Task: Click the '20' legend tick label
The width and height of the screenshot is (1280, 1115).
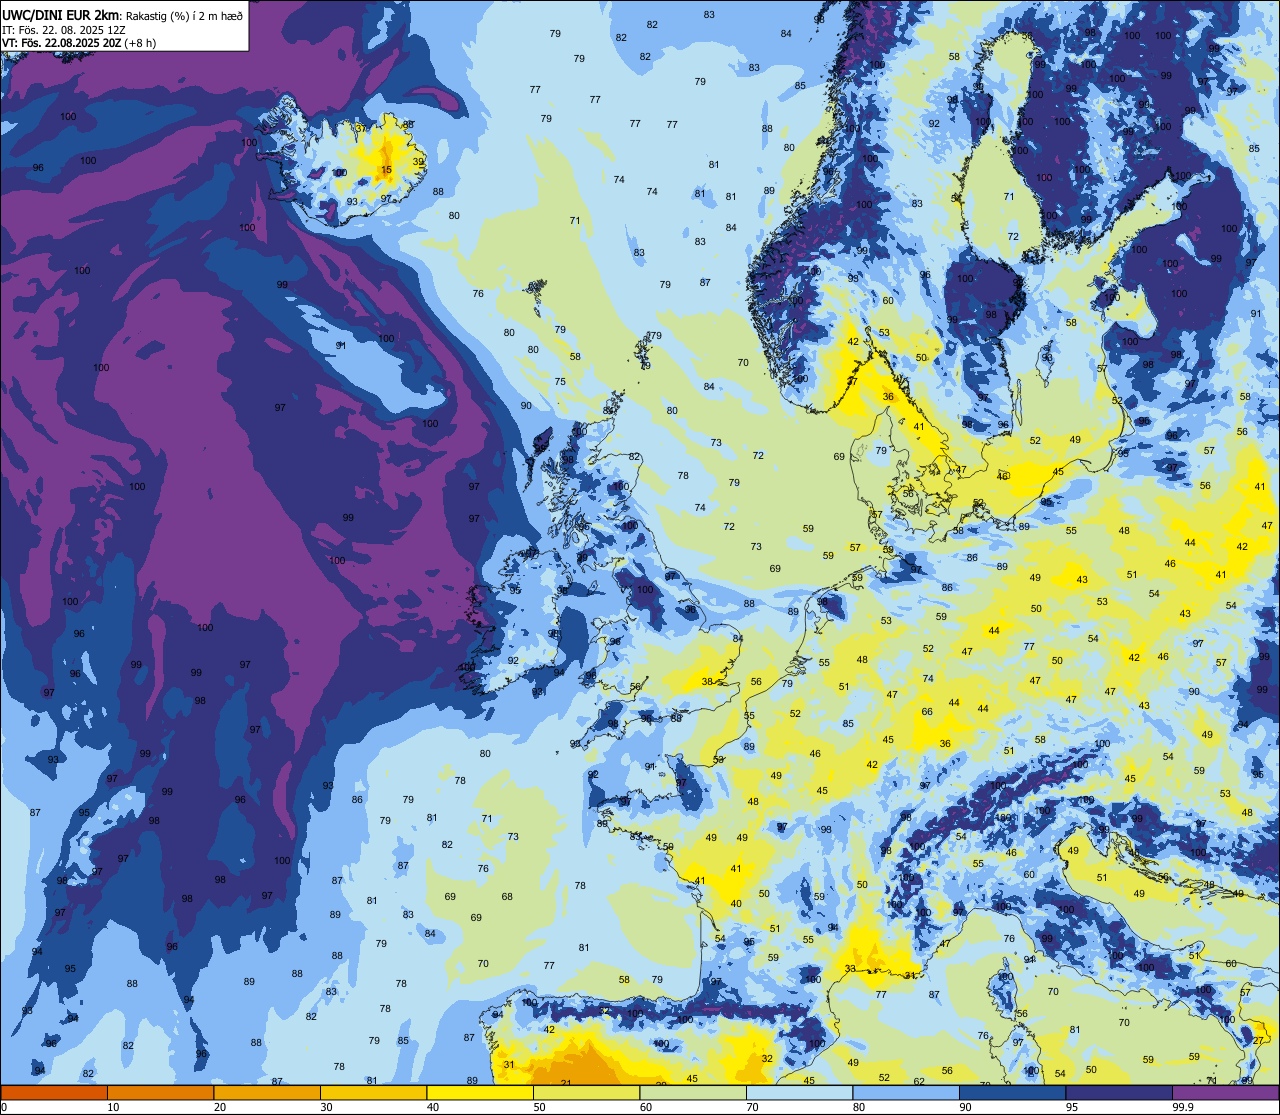Action: [220, 1107]
